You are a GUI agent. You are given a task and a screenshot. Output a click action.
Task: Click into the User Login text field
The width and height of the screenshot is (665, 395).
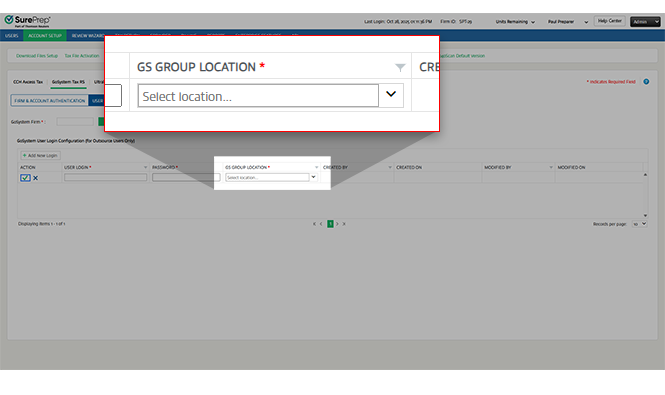click(105, 177)
